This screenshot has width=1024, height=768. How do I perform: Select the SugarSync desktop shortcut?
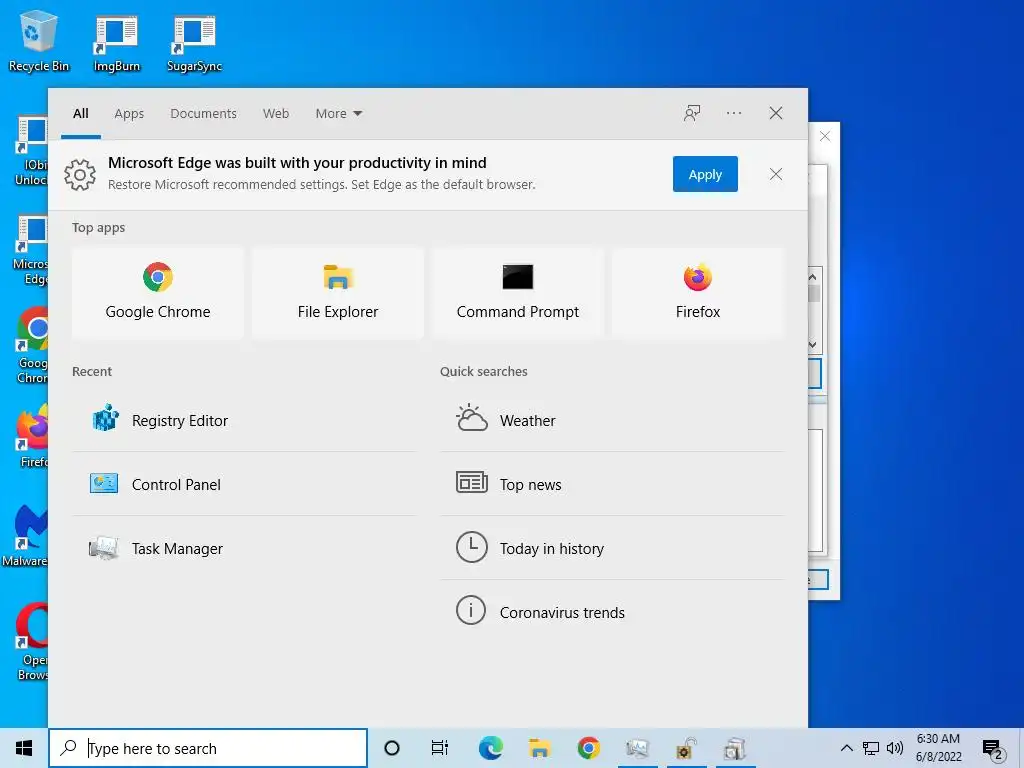tap(194, 44)
